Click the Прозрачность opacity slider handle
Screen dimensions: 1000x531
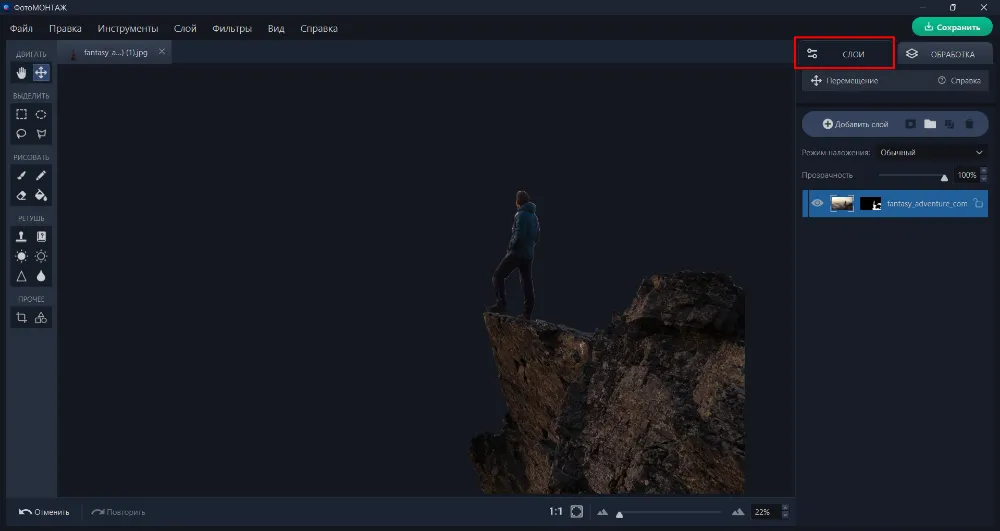[944, 176]
